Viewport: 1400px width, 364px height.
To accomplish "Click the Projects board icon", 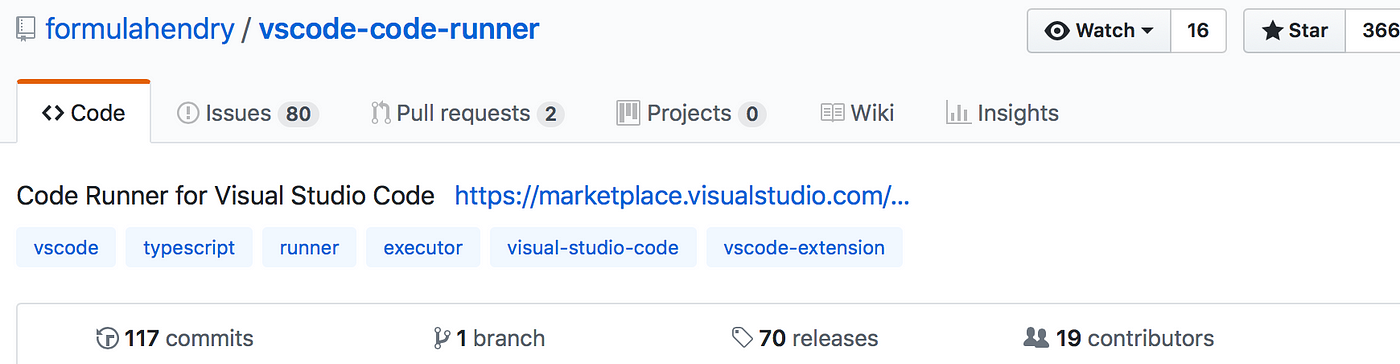I will pos(628,113).
